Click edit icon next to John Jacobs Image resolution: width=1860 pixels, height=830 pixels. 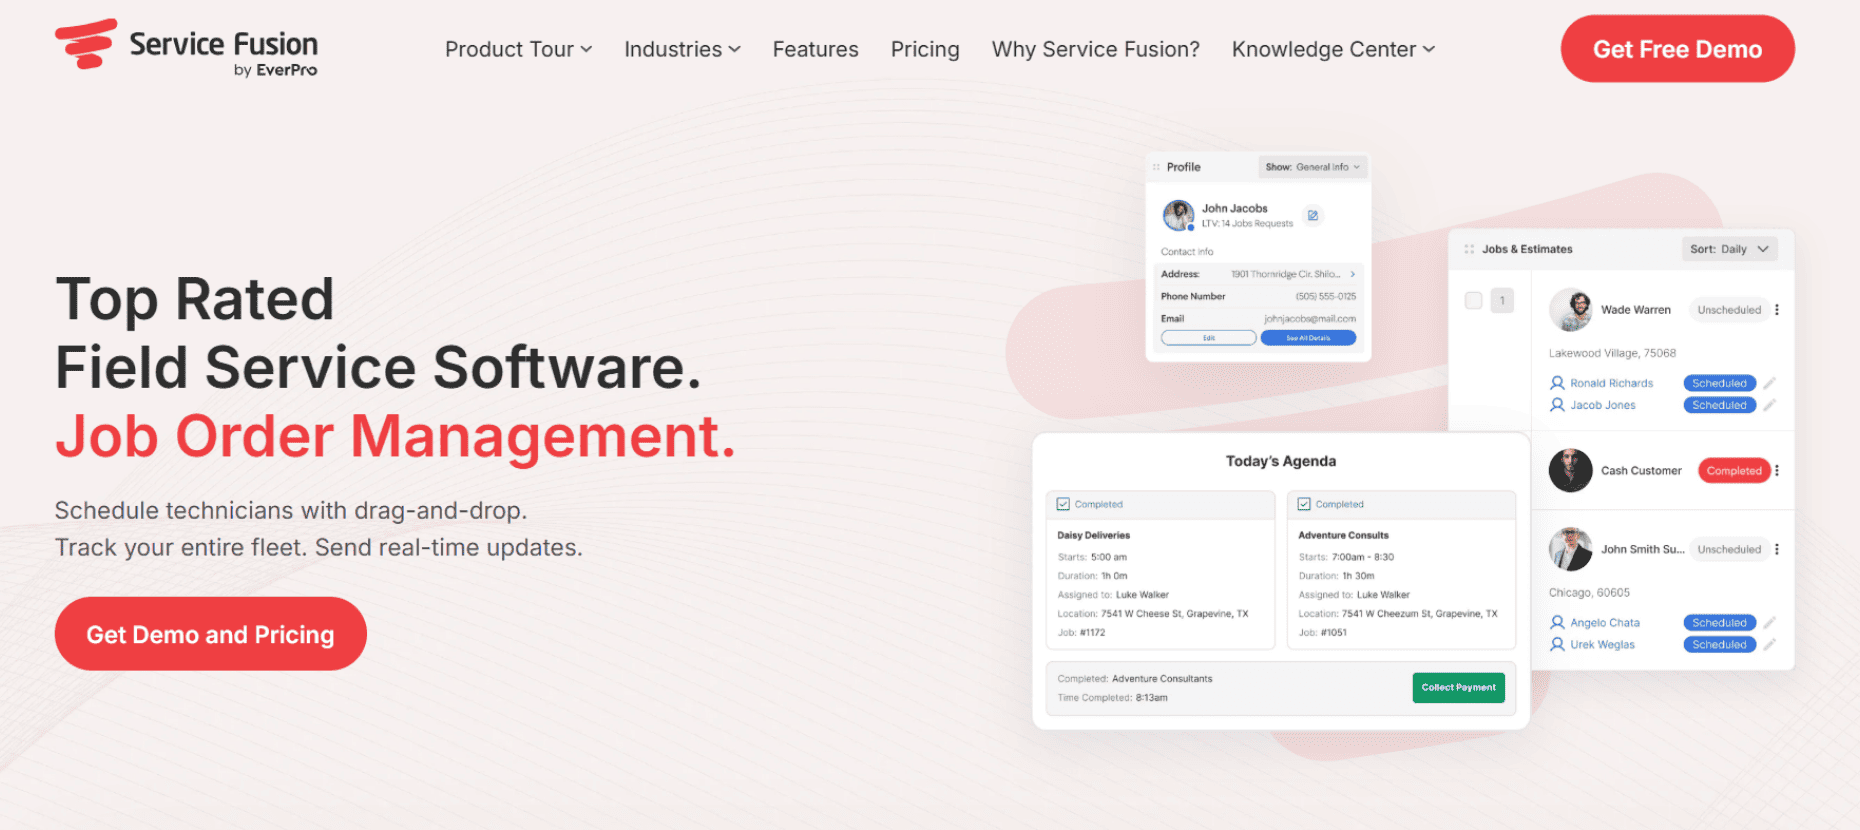(x=1313, y=215)
